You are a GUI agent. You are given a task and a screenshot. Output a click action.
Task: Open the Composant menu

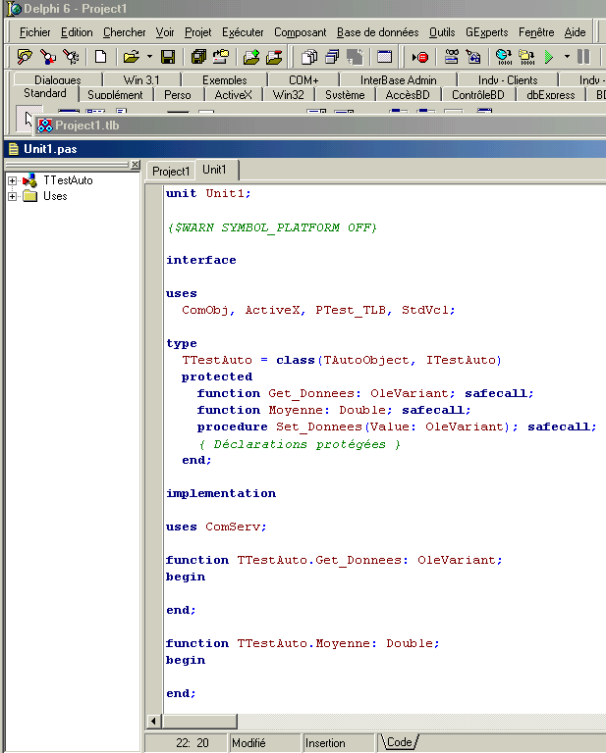[300, 32]
